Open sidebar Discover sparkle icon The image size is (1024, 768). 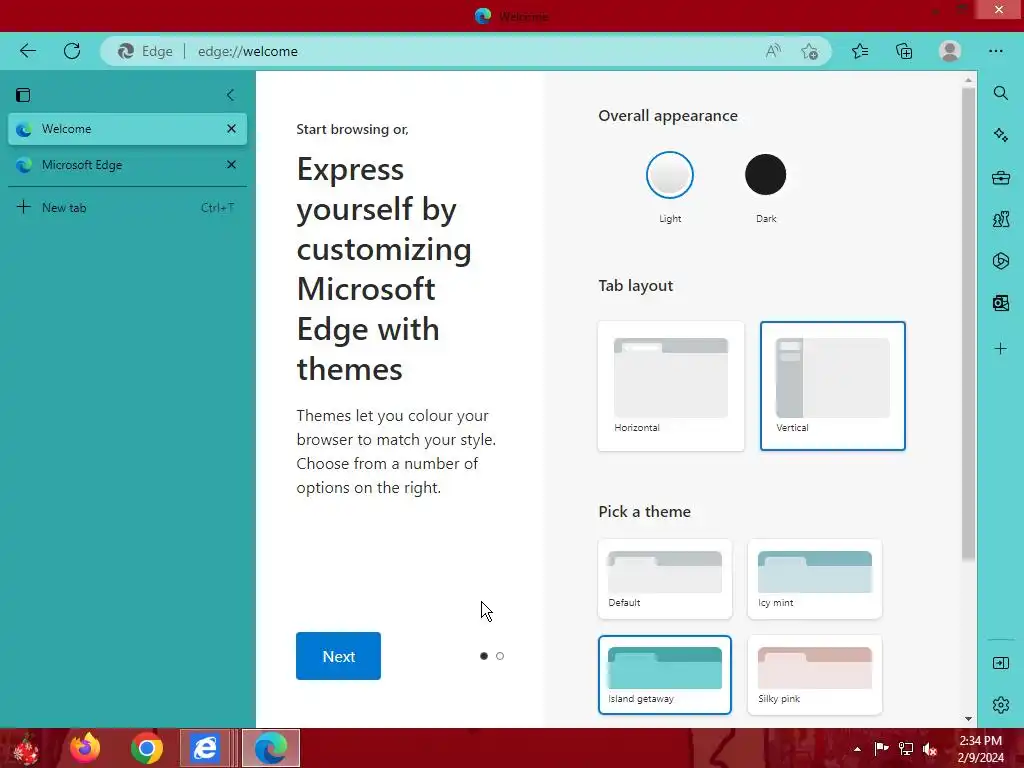point(1000,135)
